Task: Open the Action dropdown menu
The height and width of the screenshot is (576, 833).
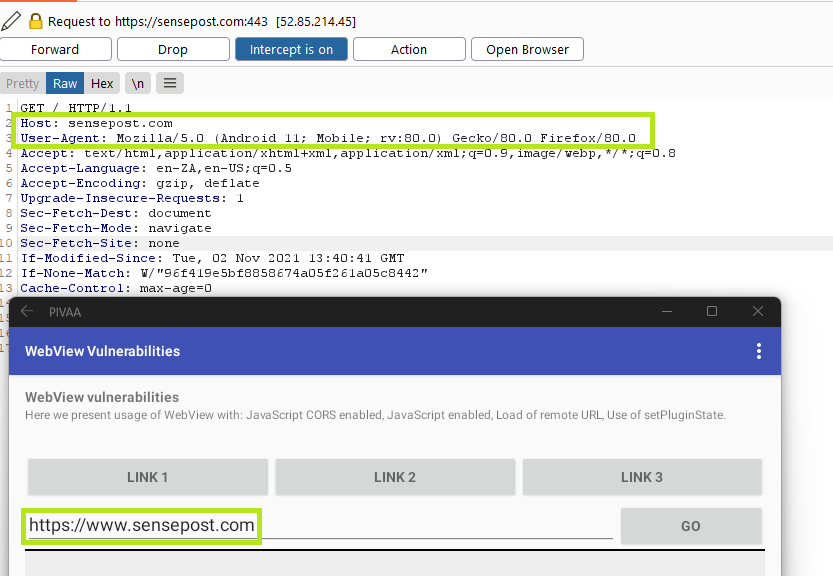Action: 409,50
